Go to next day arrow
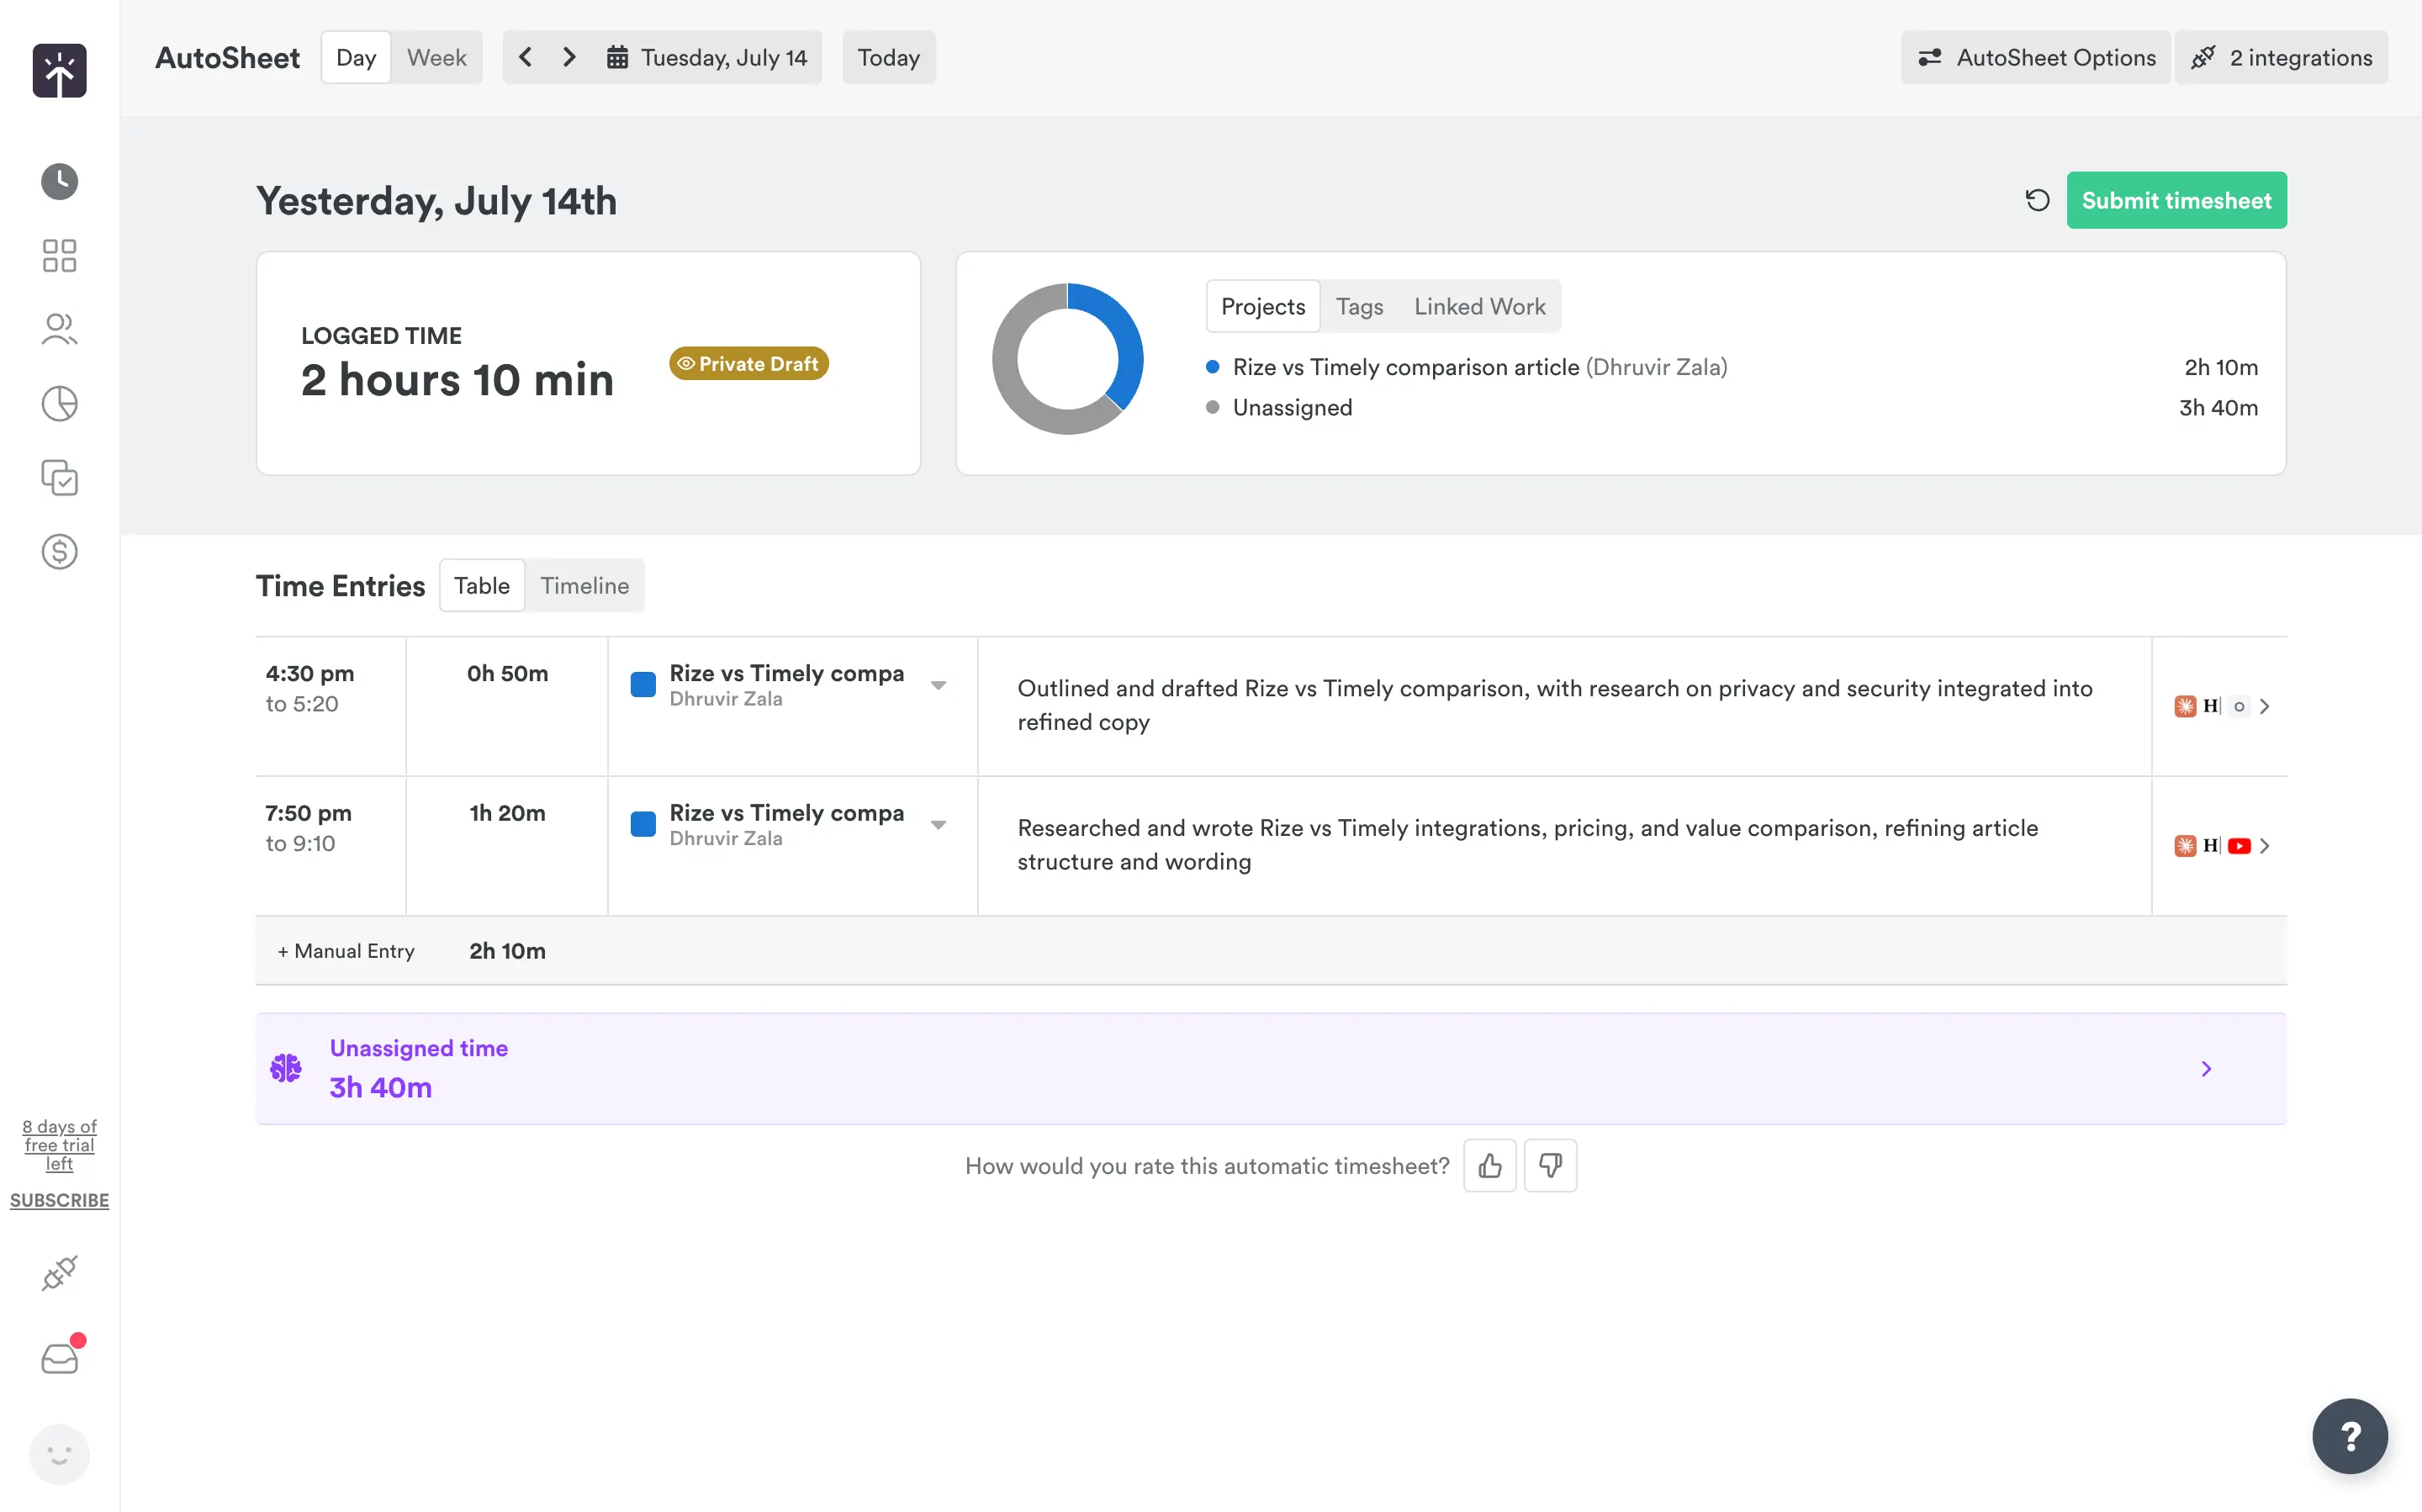This screenshot has height=1512, width=2422. point(569,57)
